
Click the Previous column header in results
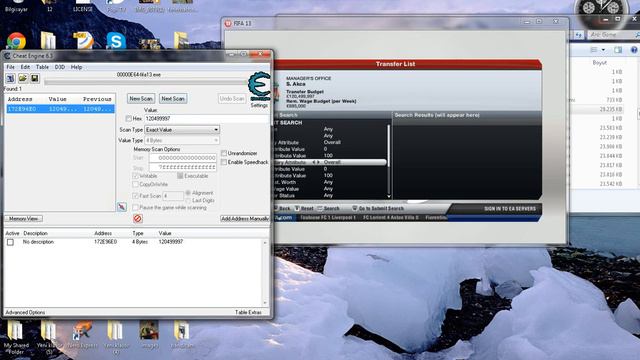click(x=97, y=99)
